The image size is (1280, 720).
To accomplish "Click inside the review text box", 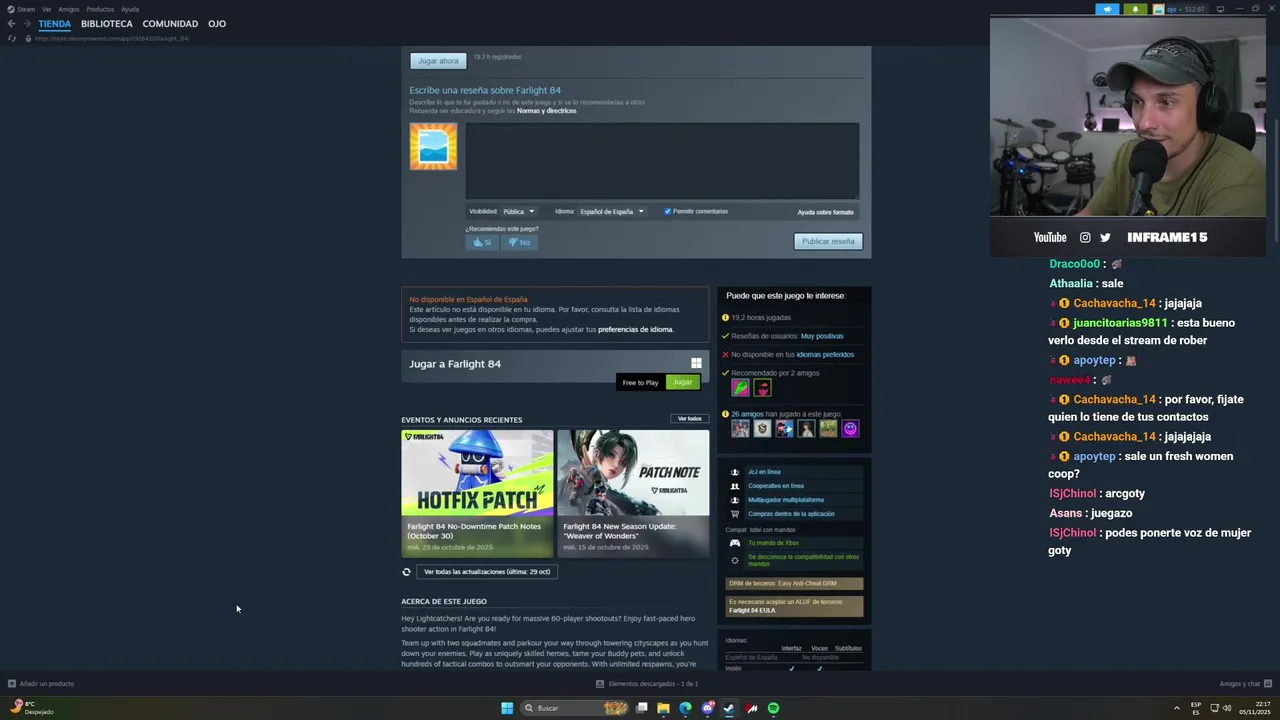I will pos(662,161).
